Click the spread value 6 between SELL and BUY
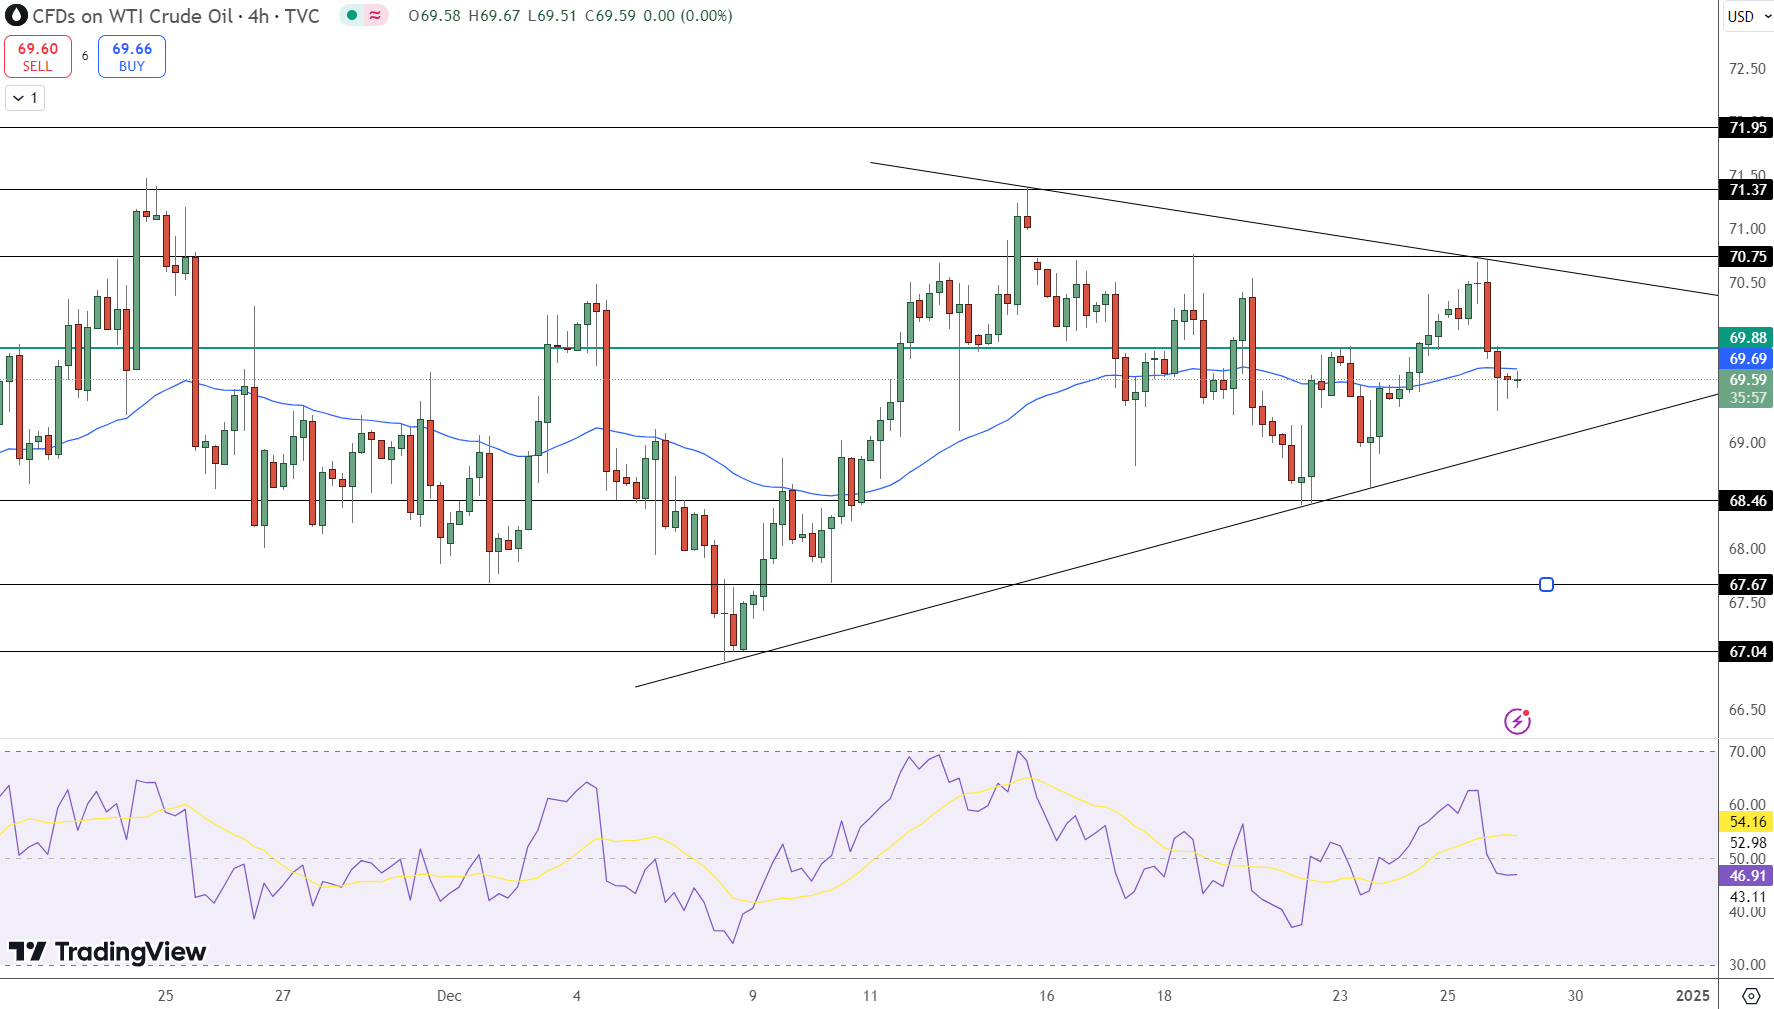 tap(85, 56)
